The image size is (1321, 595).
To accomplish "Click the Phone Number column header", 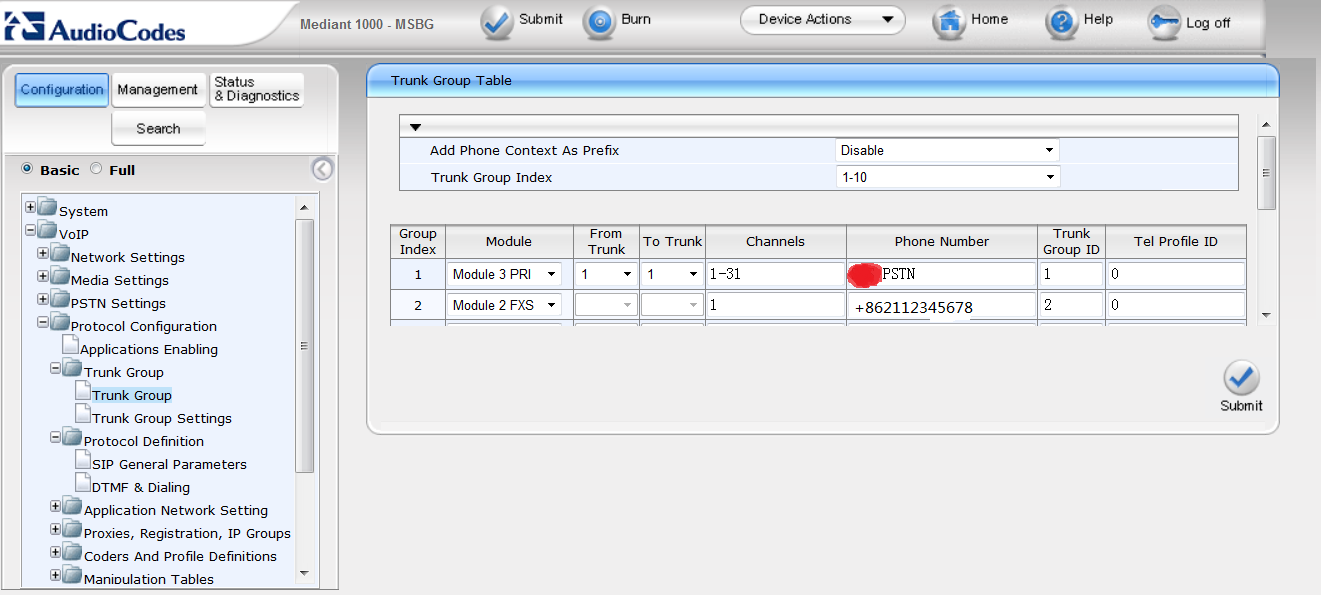I will [942, 241].
